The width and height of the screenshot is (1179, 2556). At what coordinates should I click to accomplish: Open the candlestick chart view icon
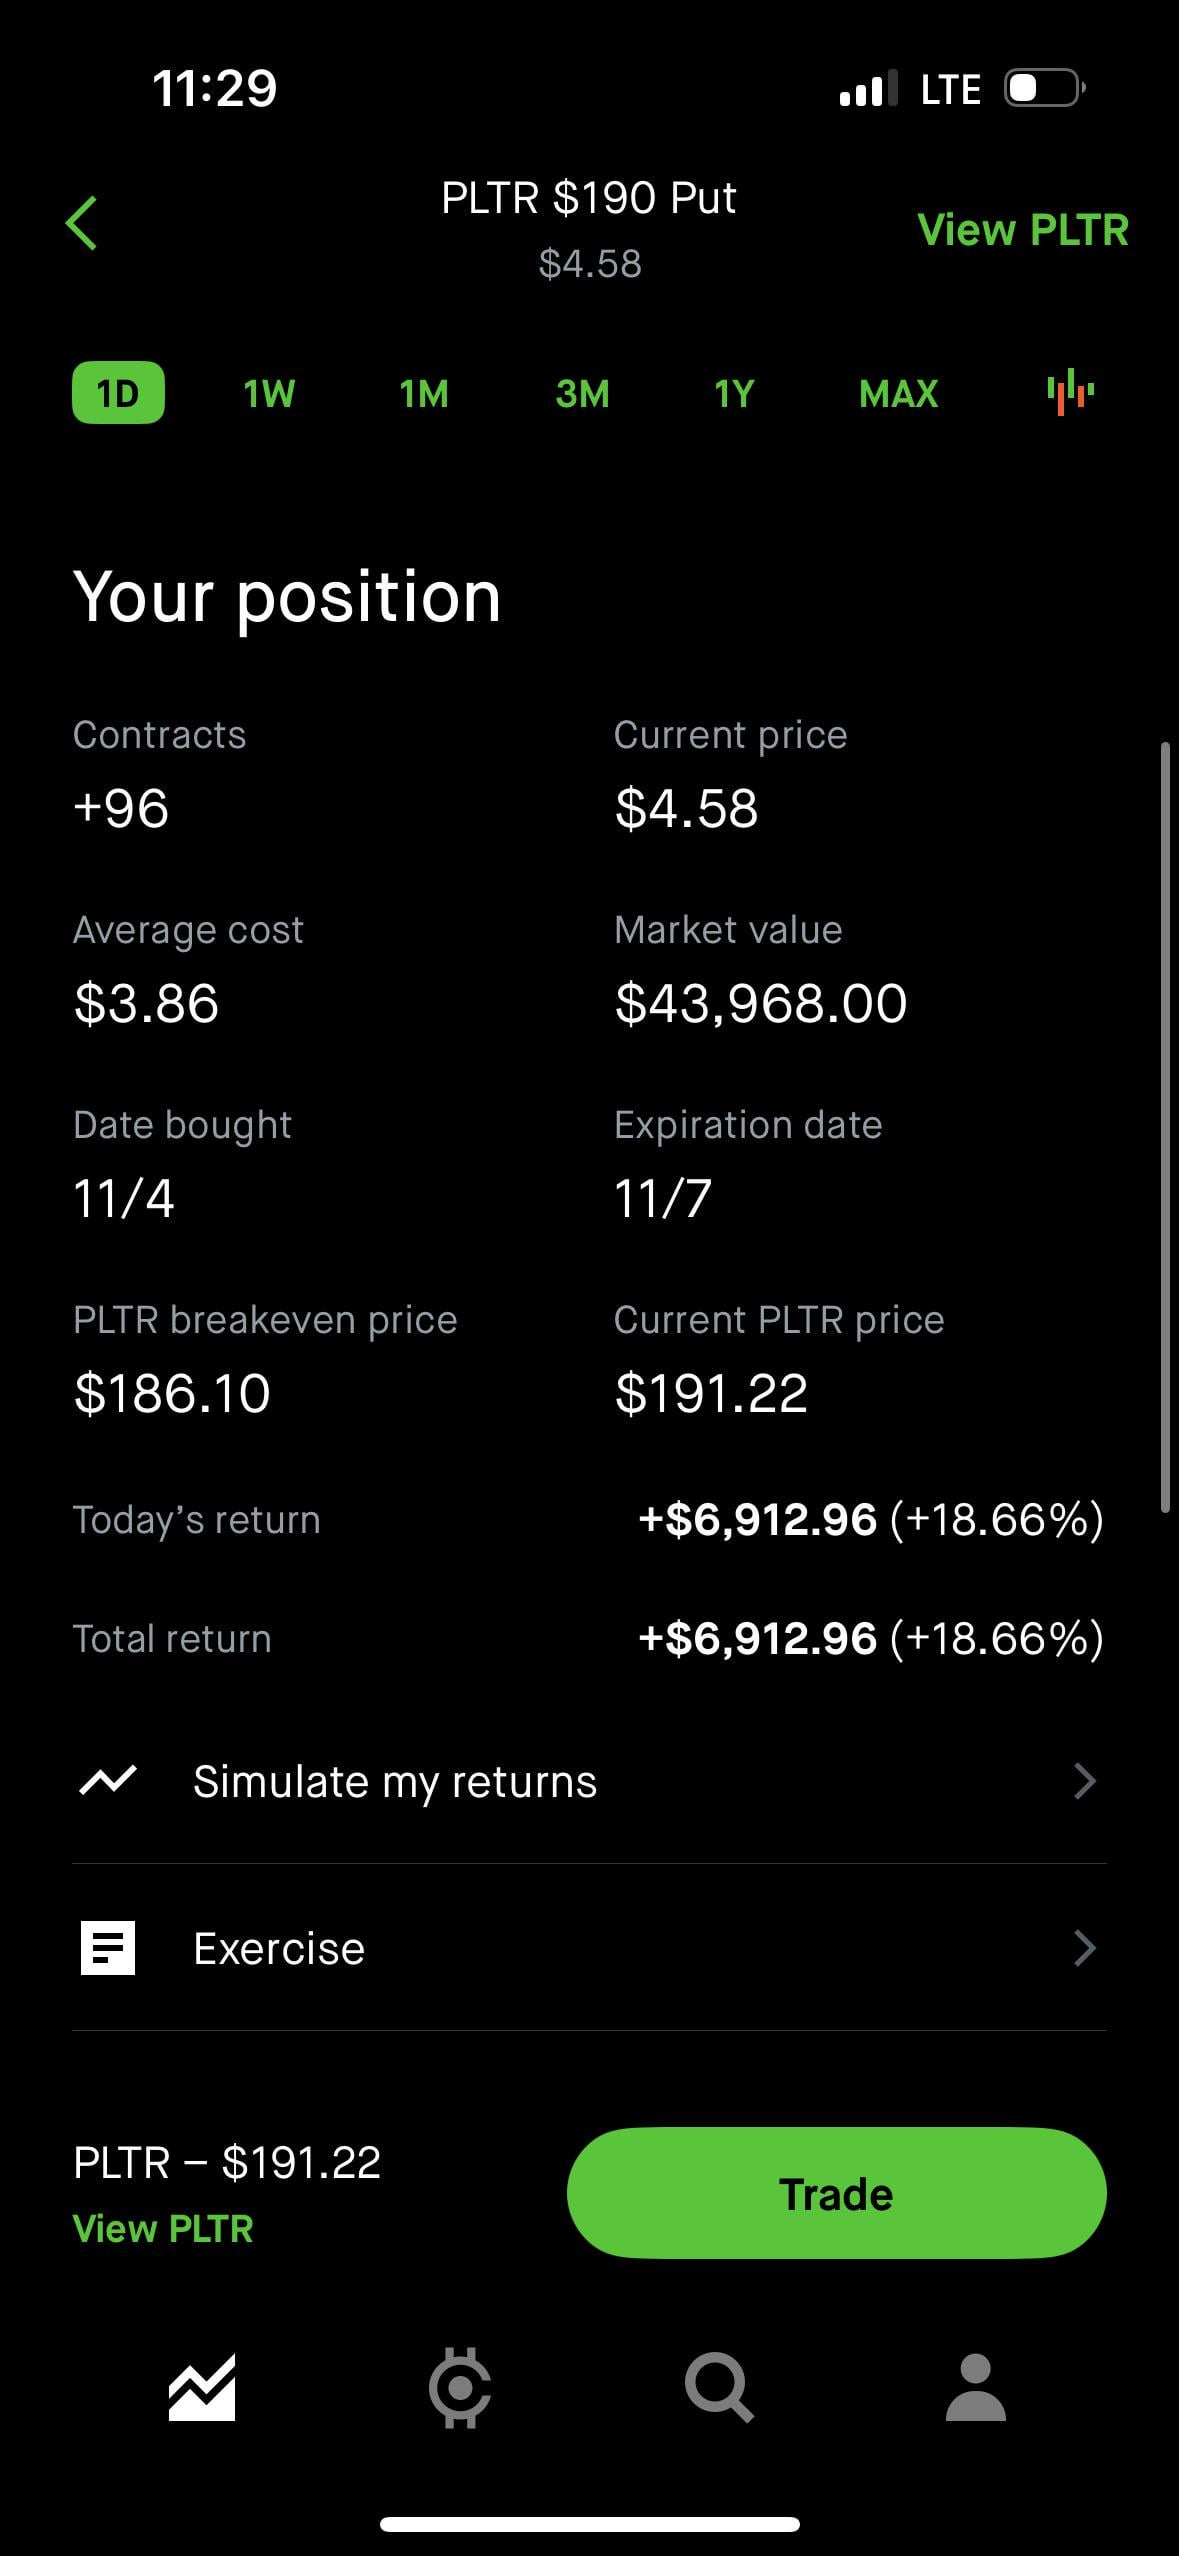coord(1070,392)
